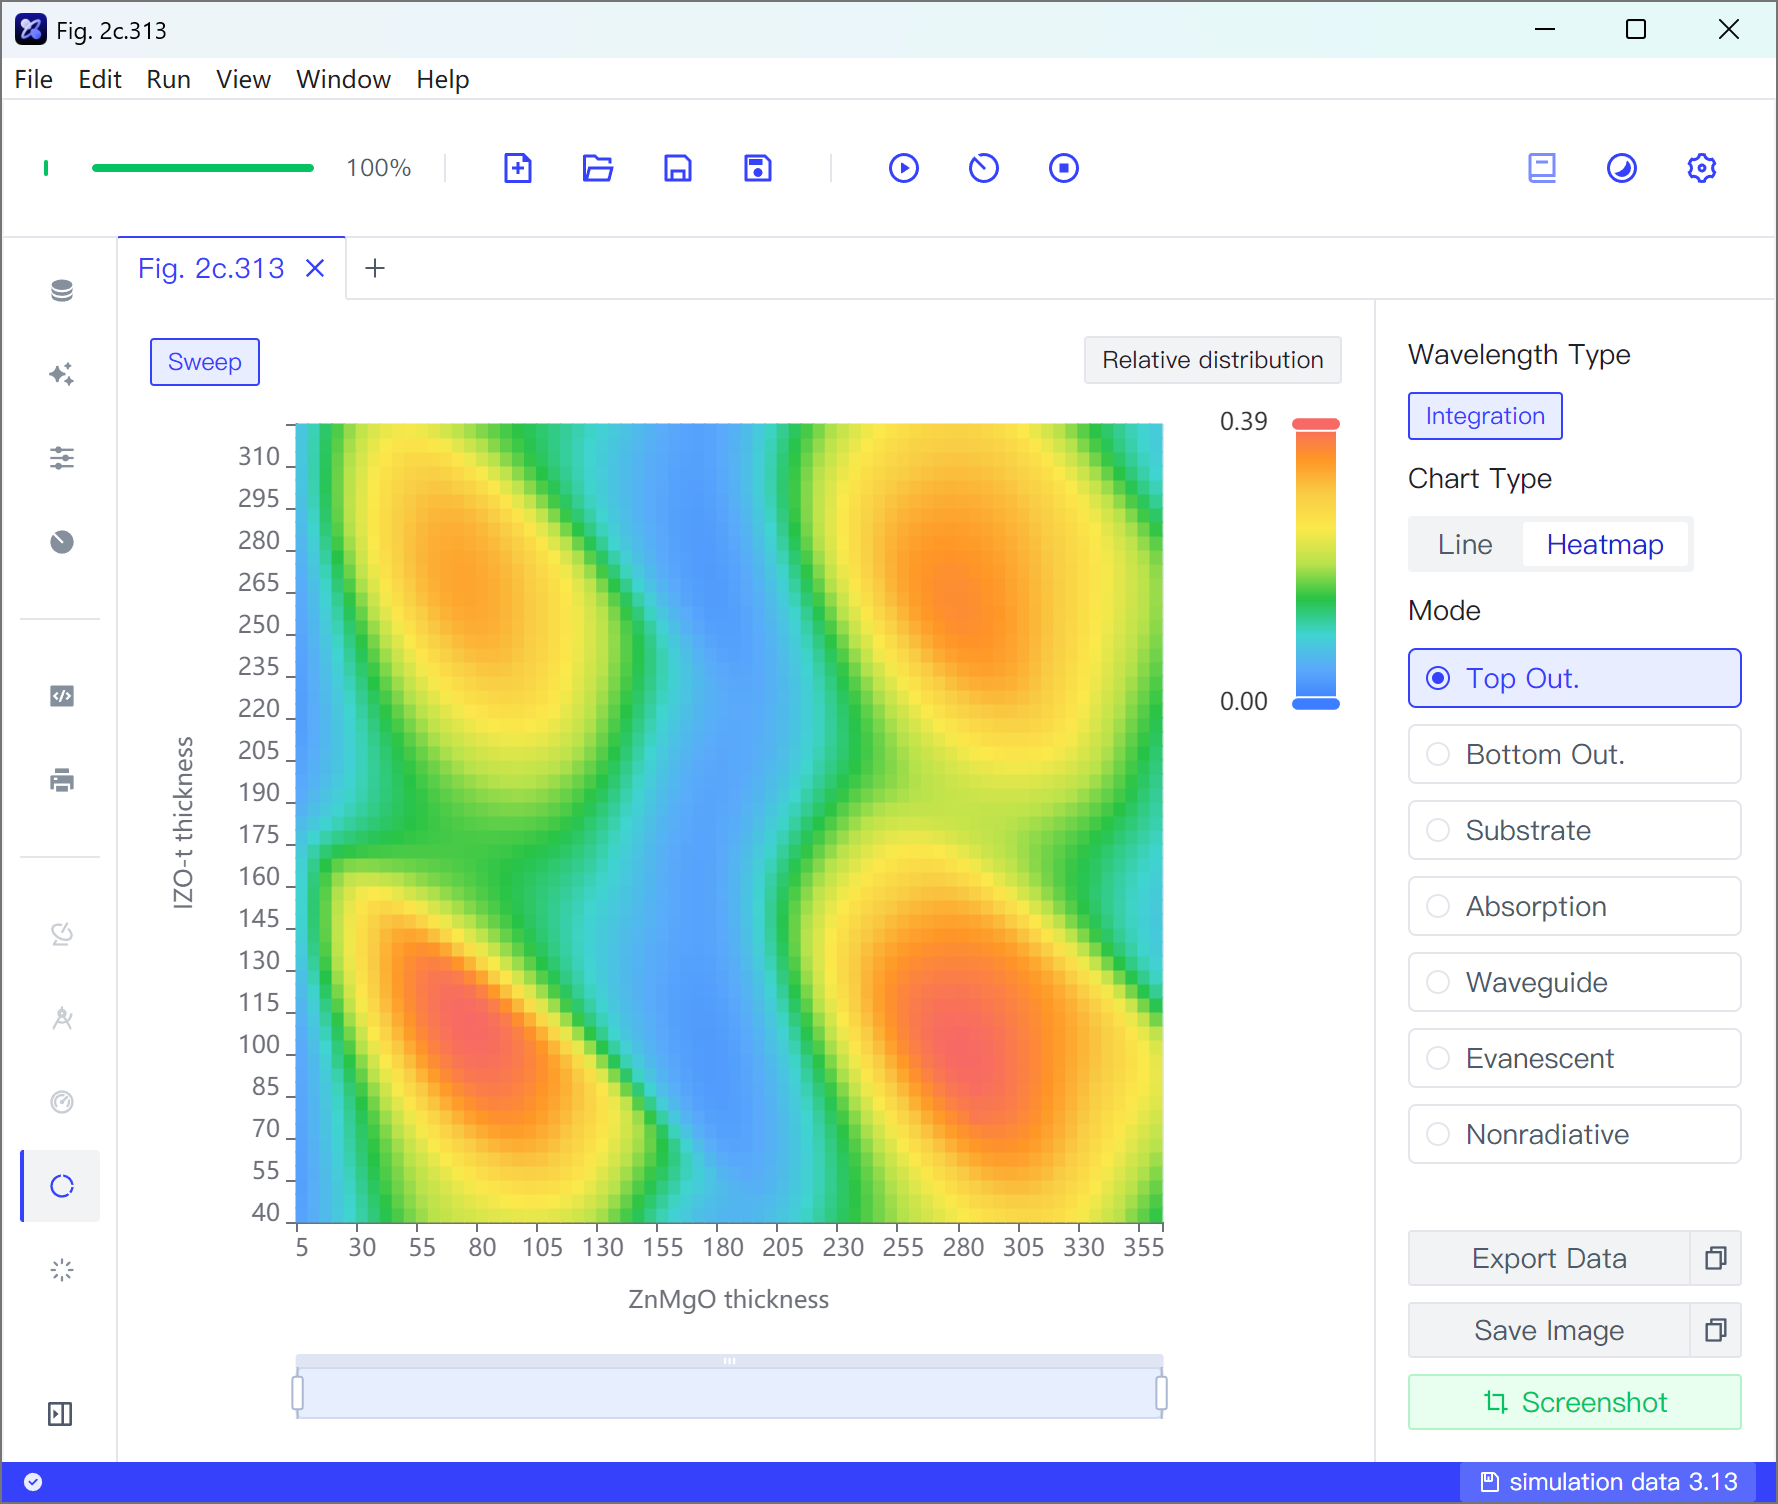Click the printer sidebar icon
1778x1504 pixels.
[62, 780]
